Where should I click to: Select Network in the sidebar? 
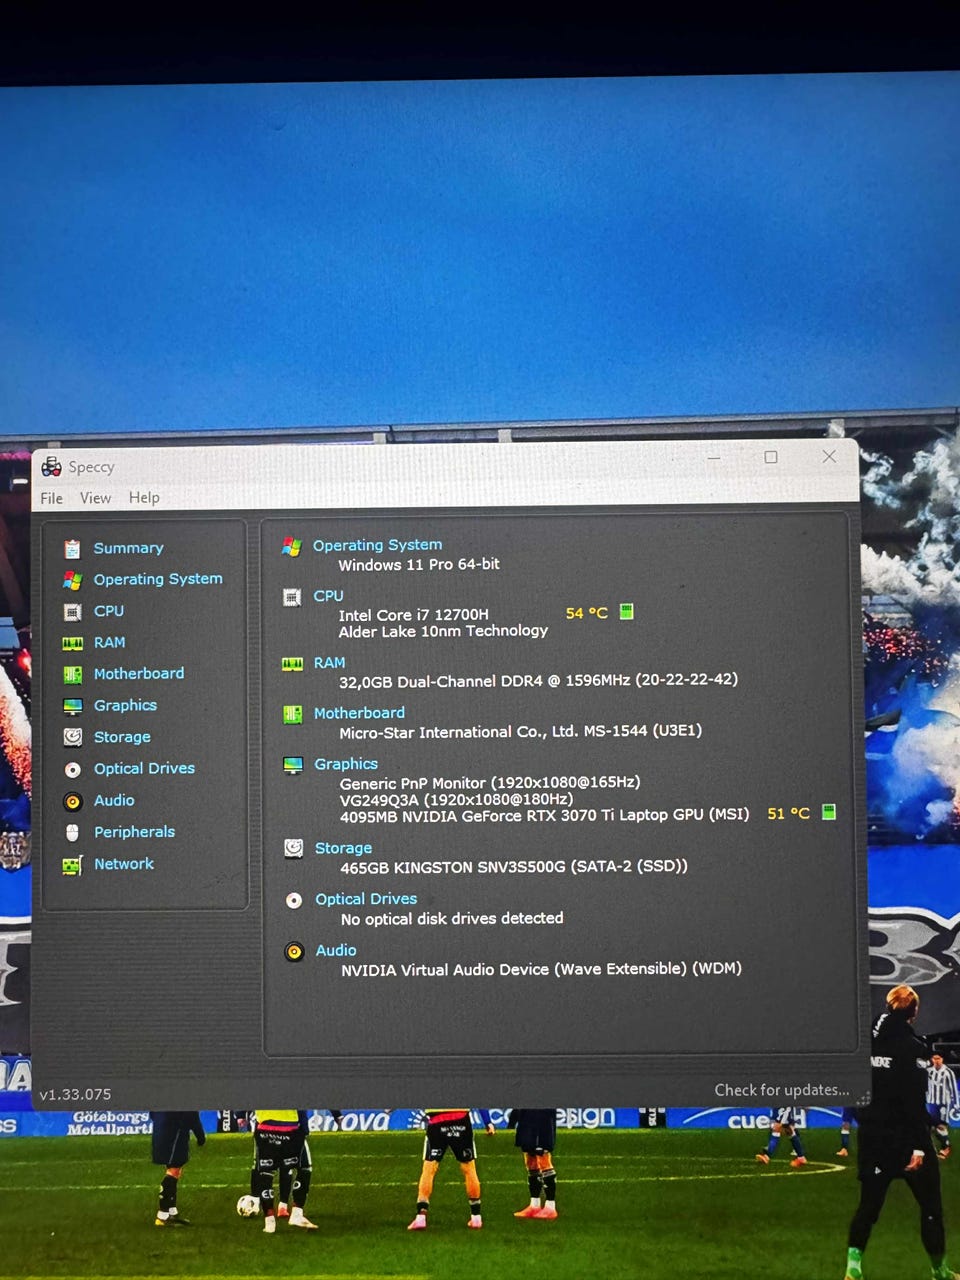(124, 864)
